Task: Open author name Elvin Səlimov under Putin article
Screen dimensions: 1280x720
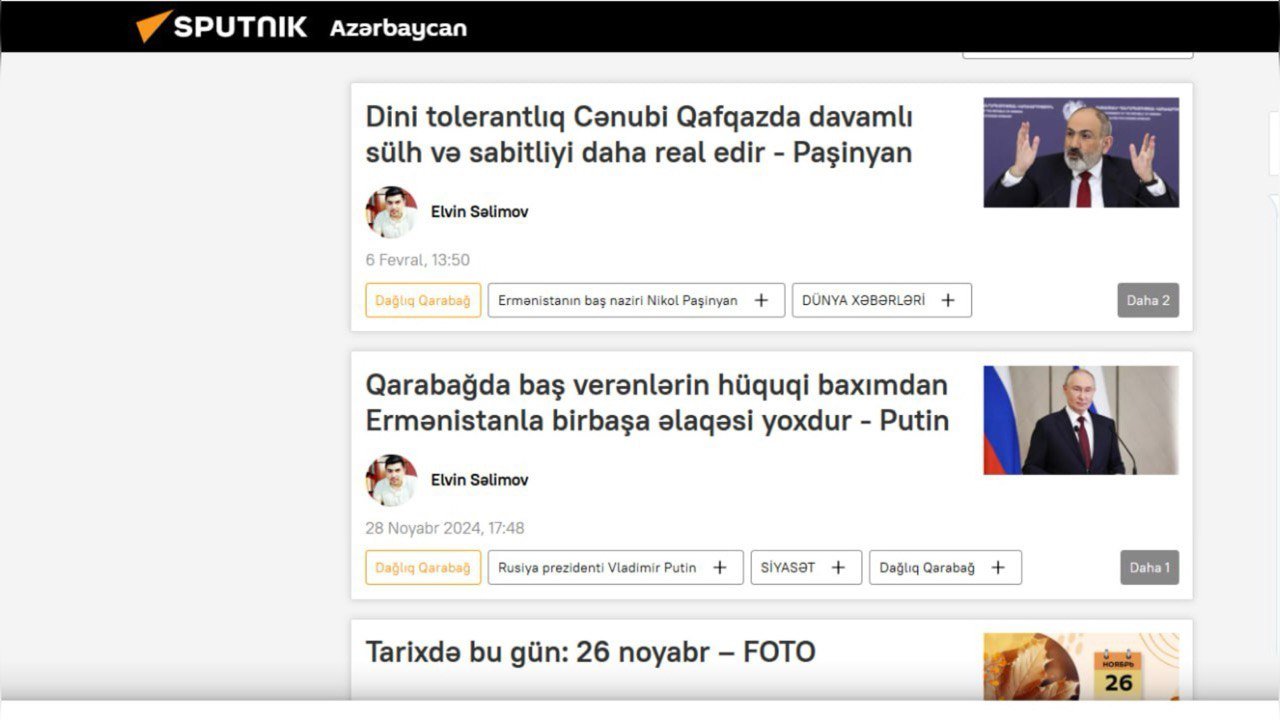Action: click(479, 480)
